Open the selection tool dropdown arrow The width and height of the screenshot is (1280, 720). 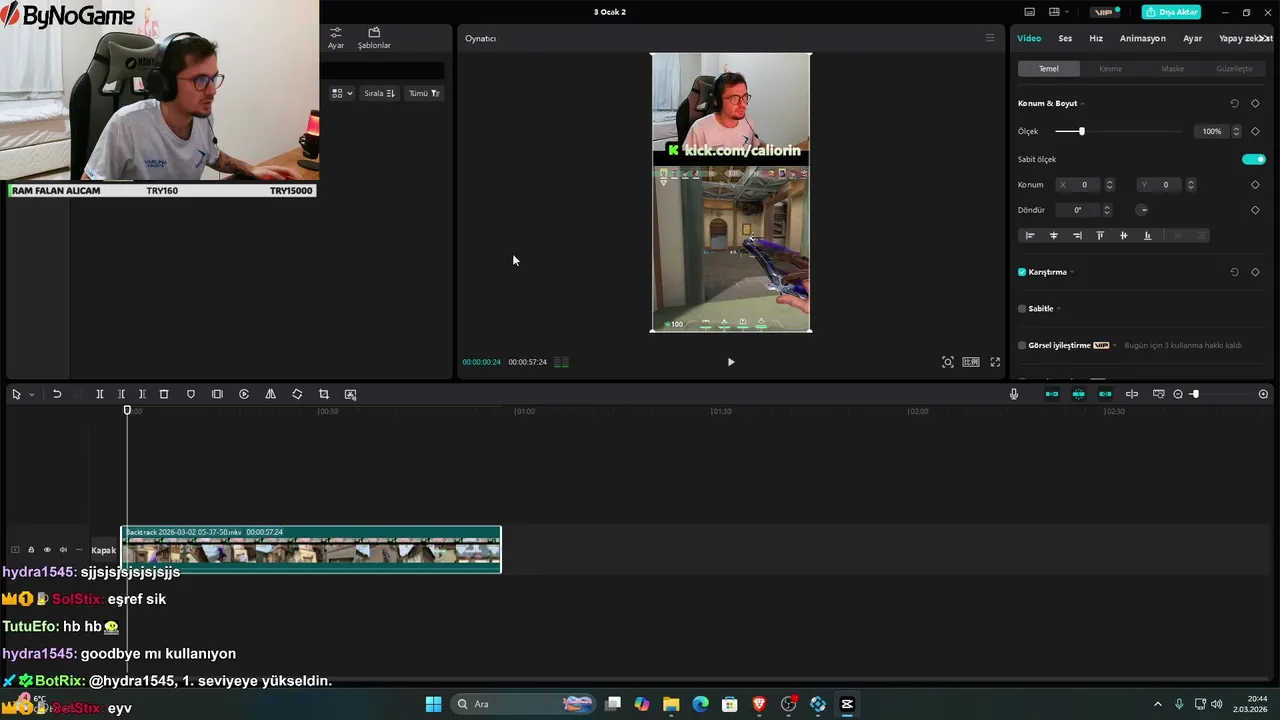tap(31, 394)
